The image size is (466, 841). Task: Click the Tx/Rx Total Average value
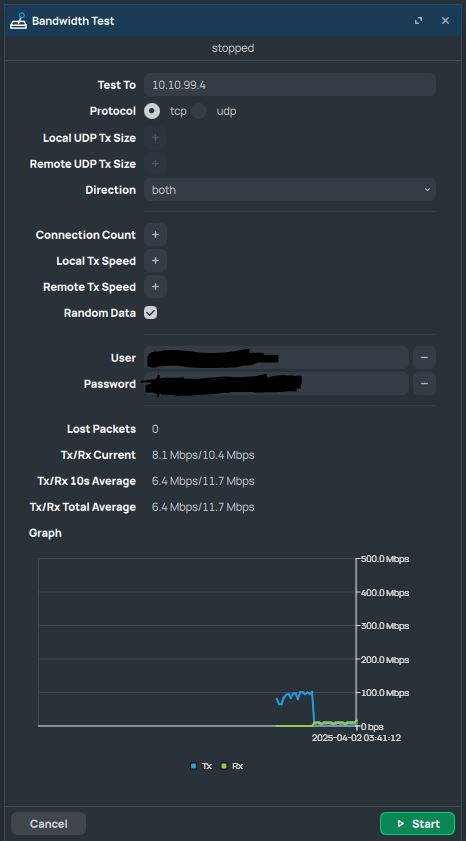(203, 507)
